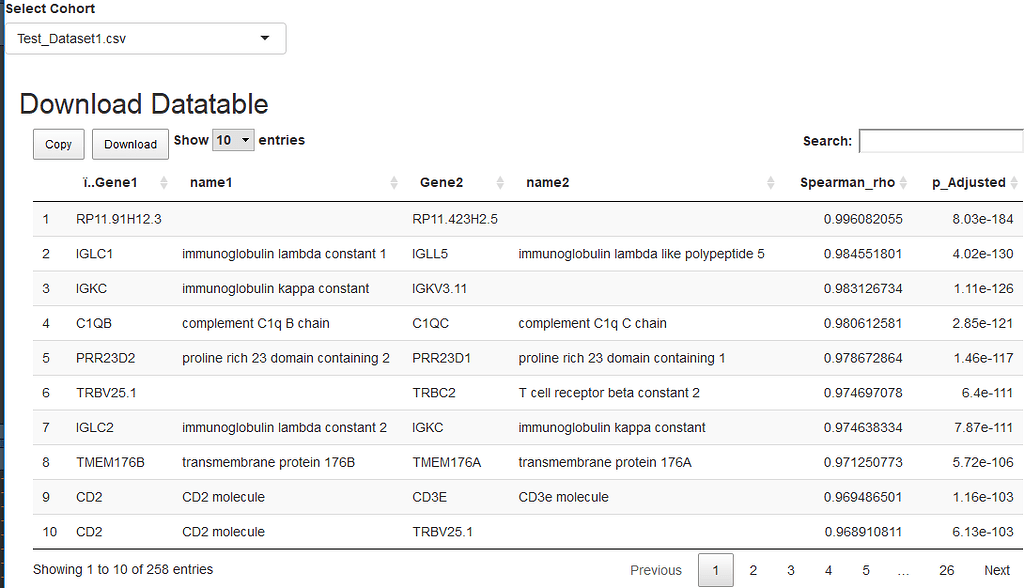Select the TMEM176B table row

tap(400, 462)
